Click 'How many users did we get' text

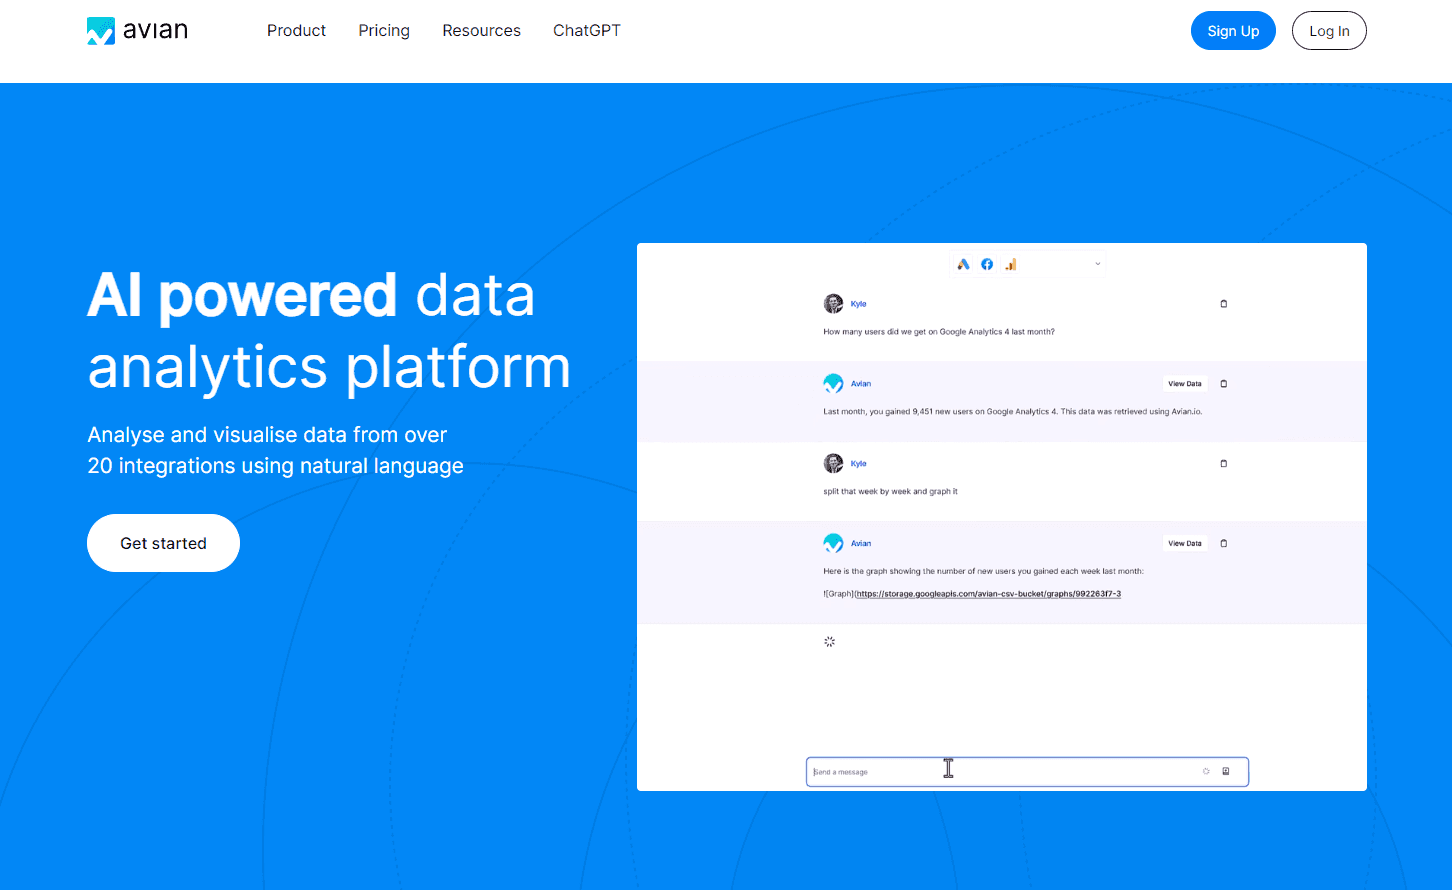click(x=939, y=331)
